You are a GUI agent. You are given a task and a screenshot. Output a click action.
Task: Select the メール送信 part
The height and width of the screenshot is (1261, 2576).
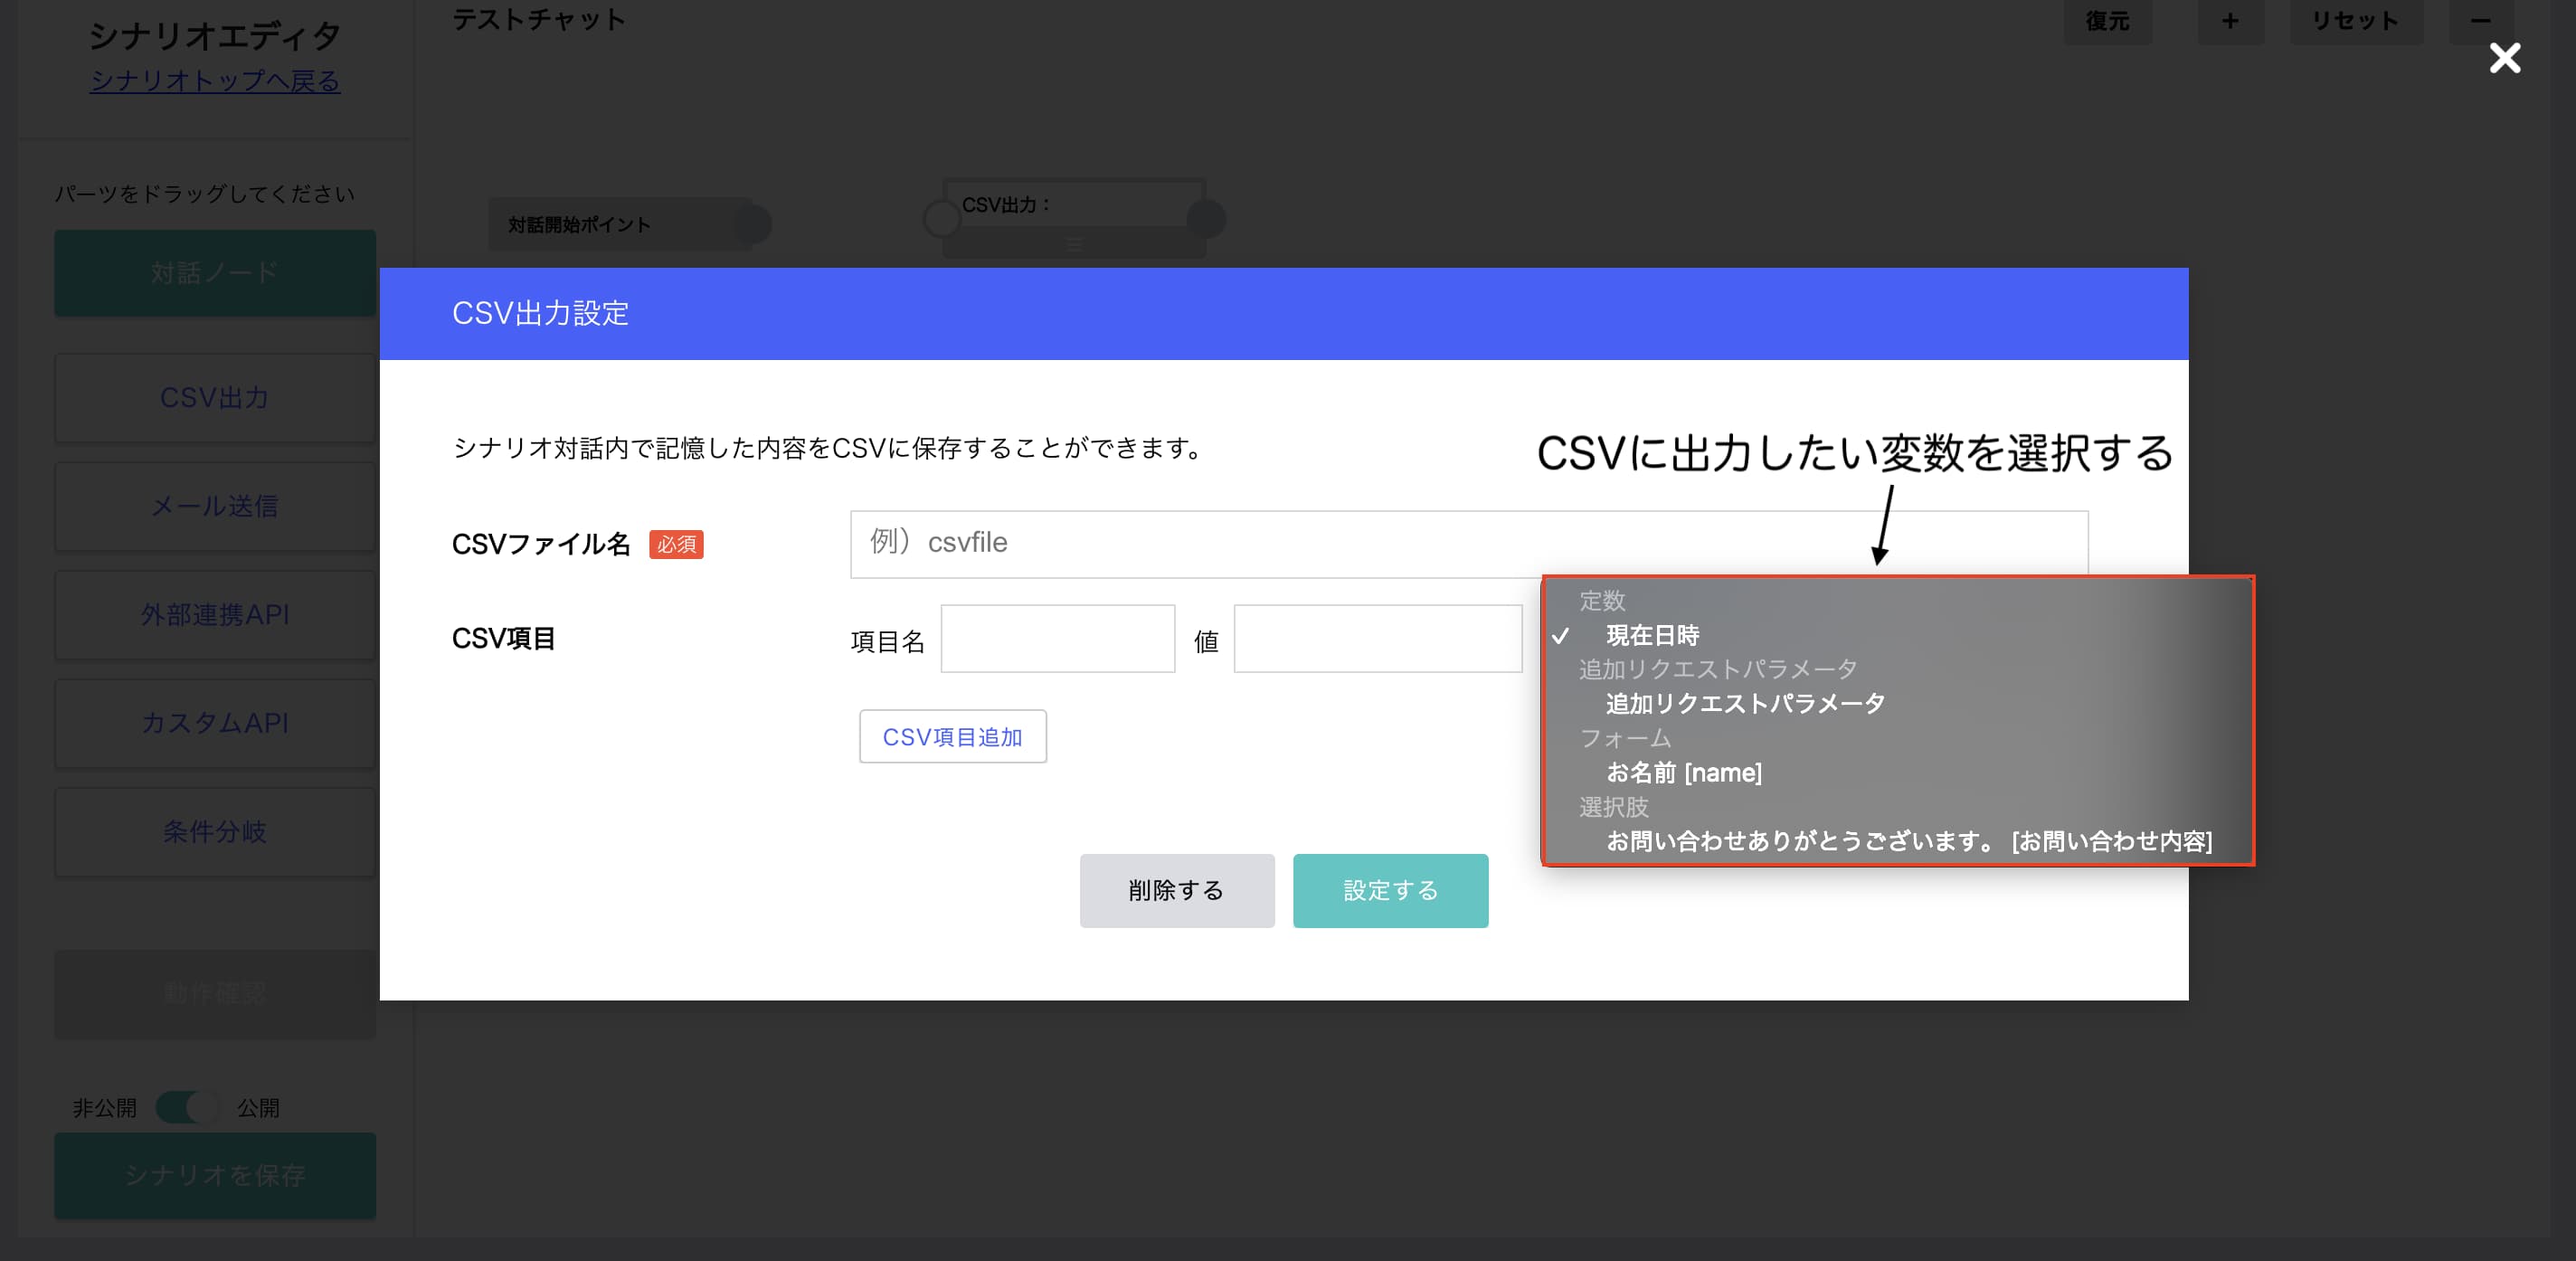215,506
